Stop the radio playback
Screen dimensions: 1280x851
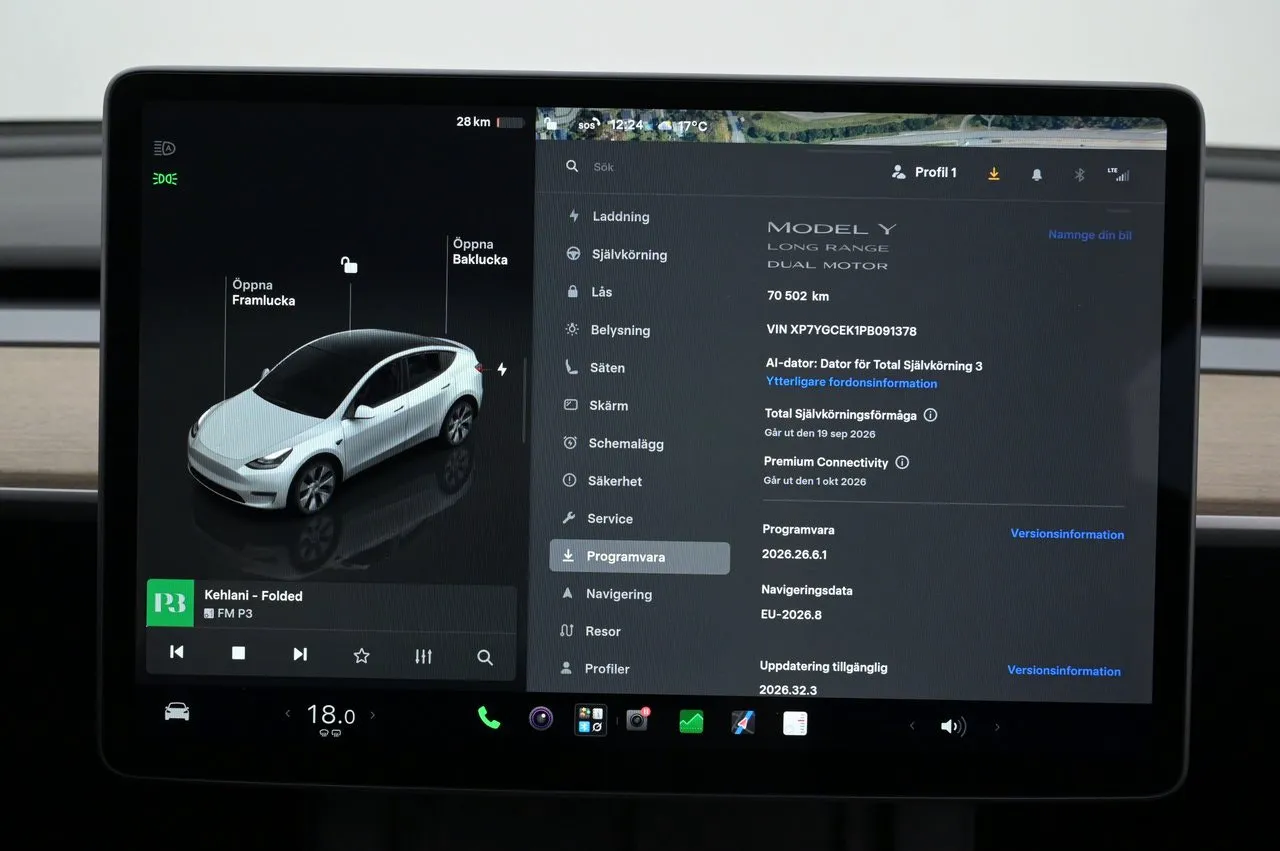click(x=238, y=653)
